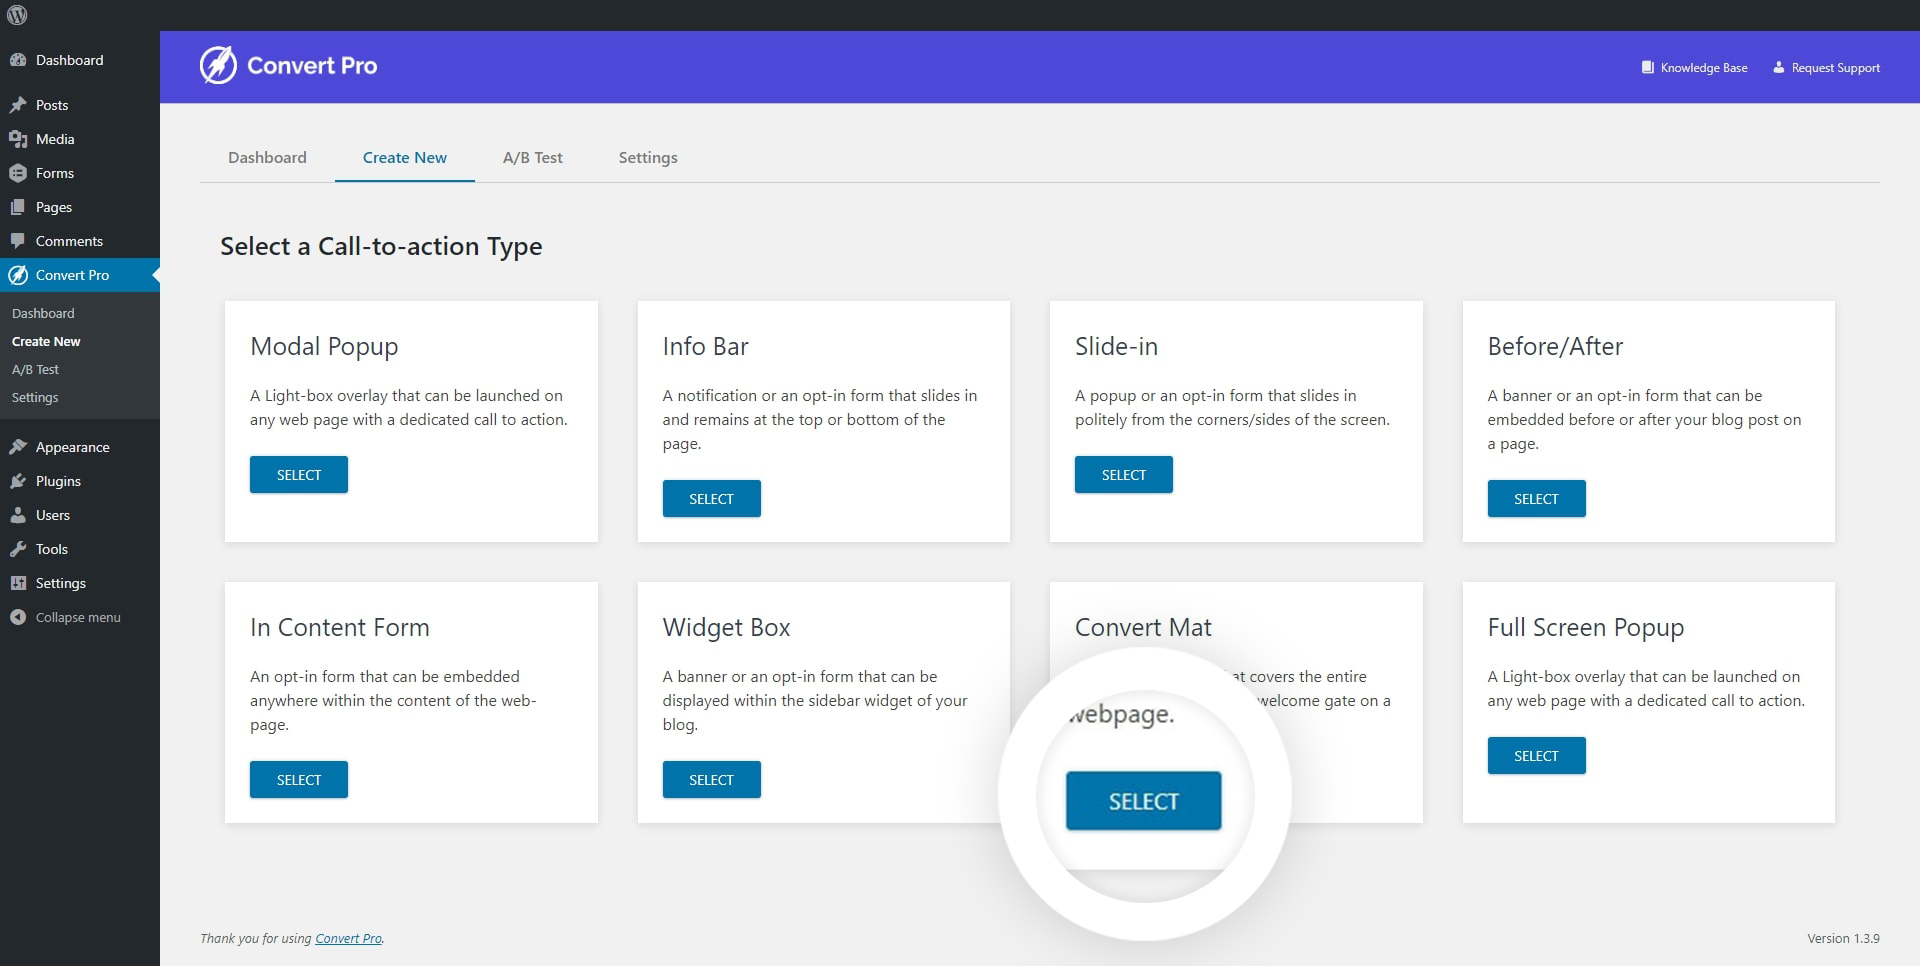This screenshot has width=1920, height=966.
Task: Click the Widget Box card title
Action: (726, 628)
